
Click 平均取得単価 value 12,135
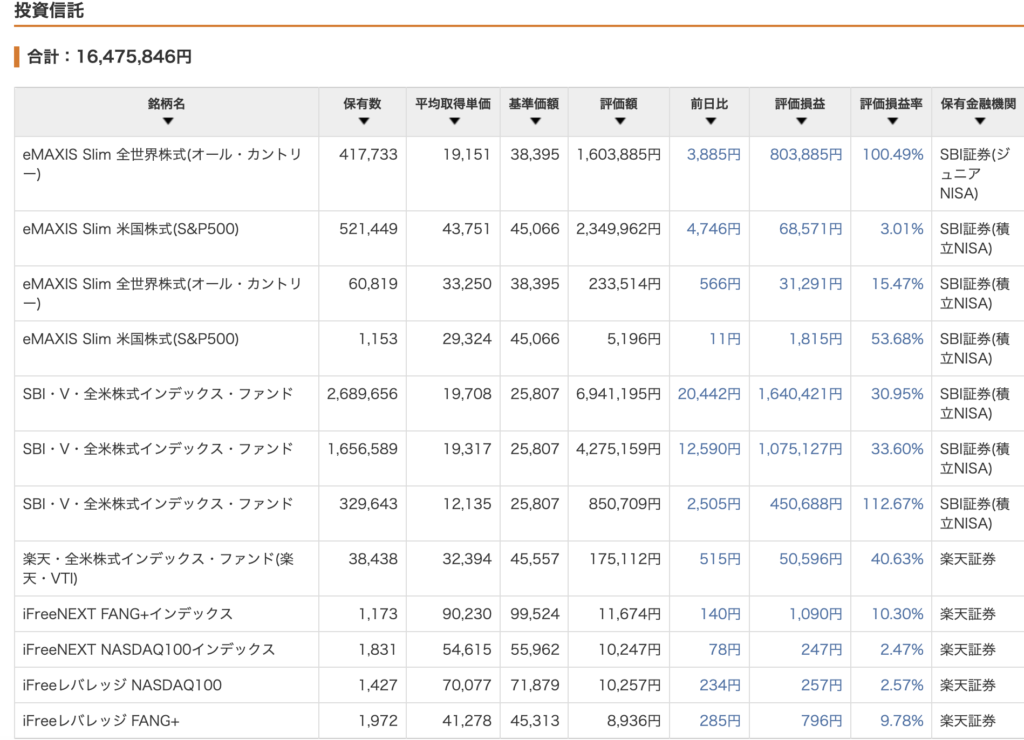[x=466, y=504]
